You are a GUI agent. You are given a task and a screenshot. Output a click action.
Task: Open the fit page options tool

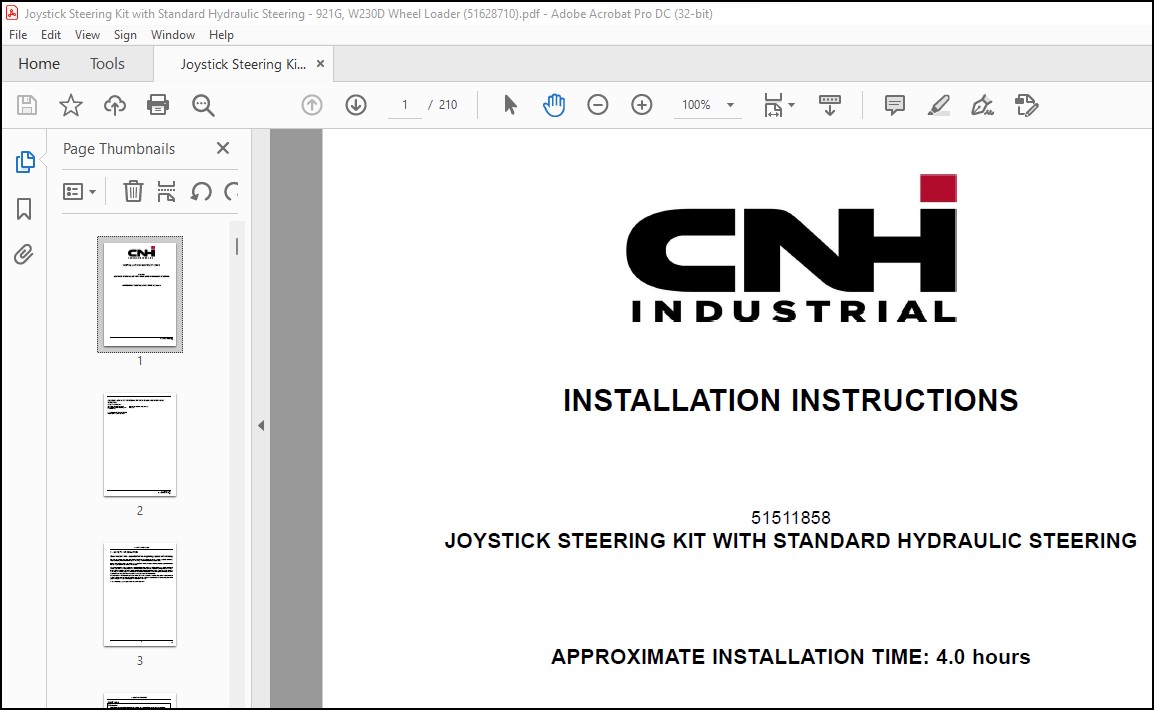[x=773, y=105]
